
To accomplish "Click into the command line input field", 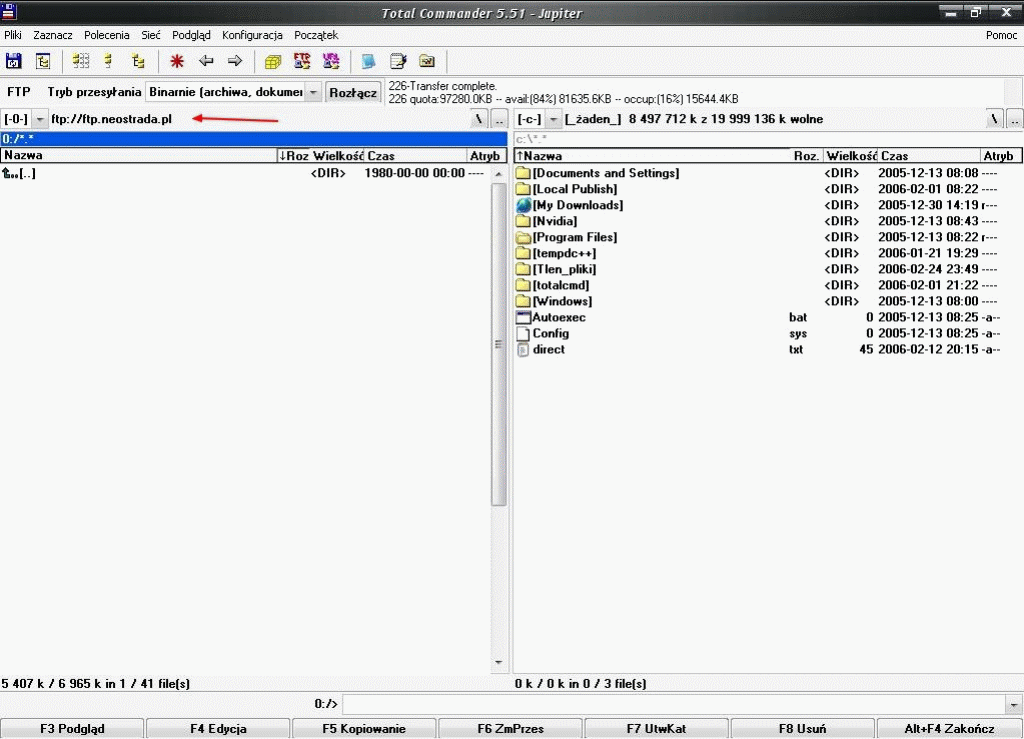I will 675,704.
